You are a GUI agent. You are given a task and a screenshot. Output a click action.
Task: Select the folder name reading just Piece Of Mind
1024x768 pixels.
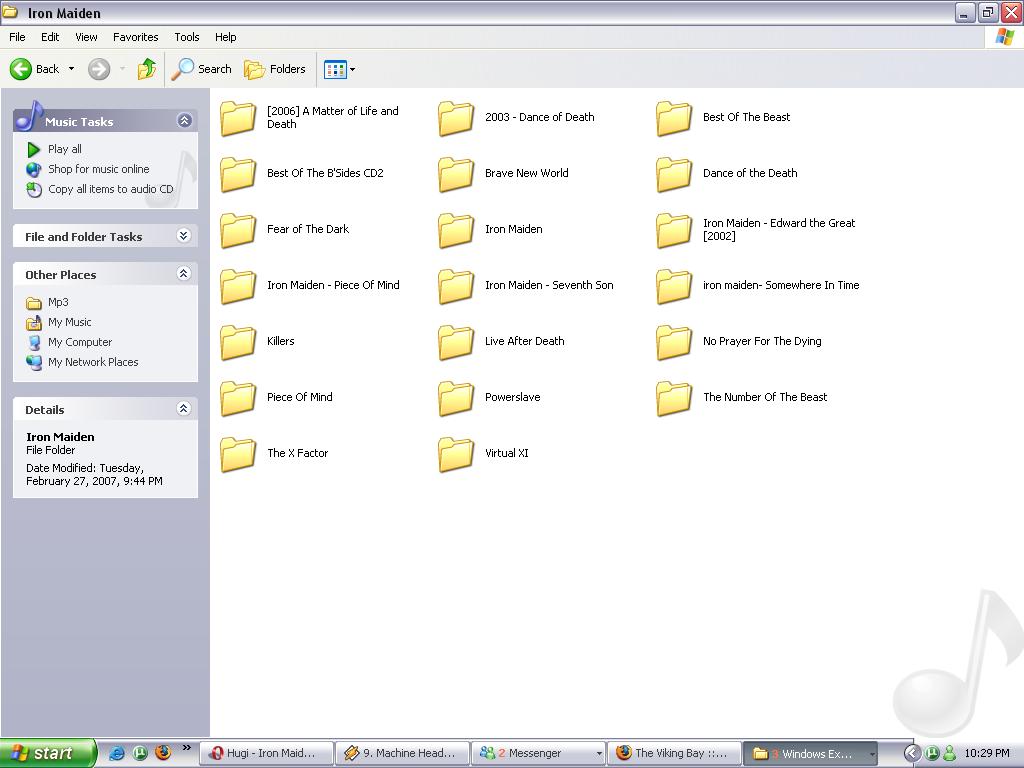point(300,397)
